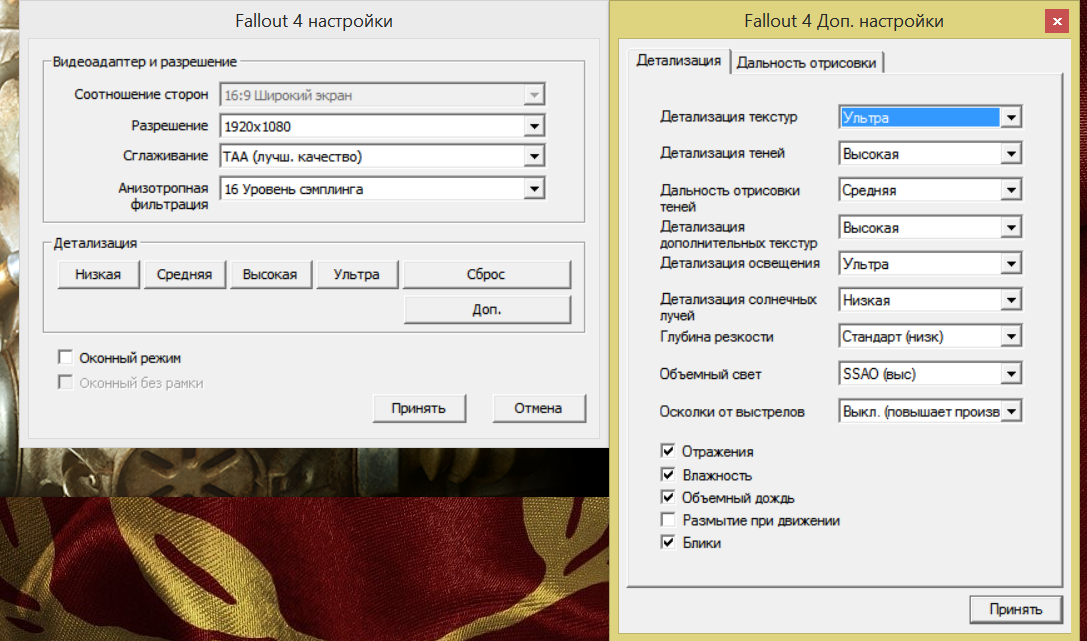The width and height of the screenshot is (1087, 641).
Task: Click the 'Объемный свет' label text
Action: tap(711, 374)
